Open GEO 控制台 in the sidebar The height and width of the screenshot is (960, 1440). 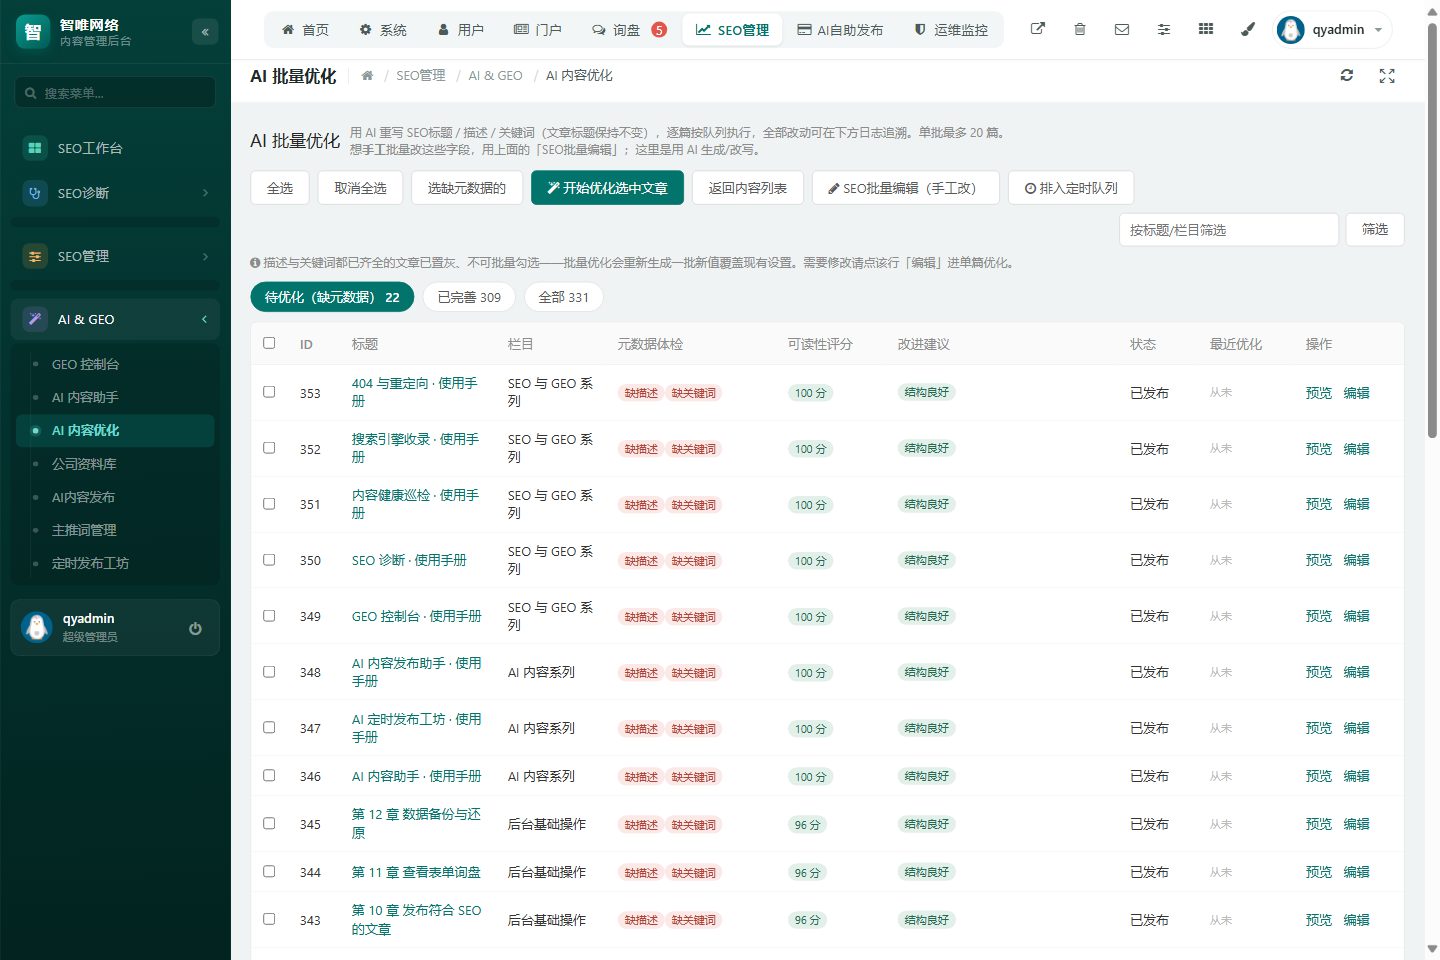coord(115,364)
